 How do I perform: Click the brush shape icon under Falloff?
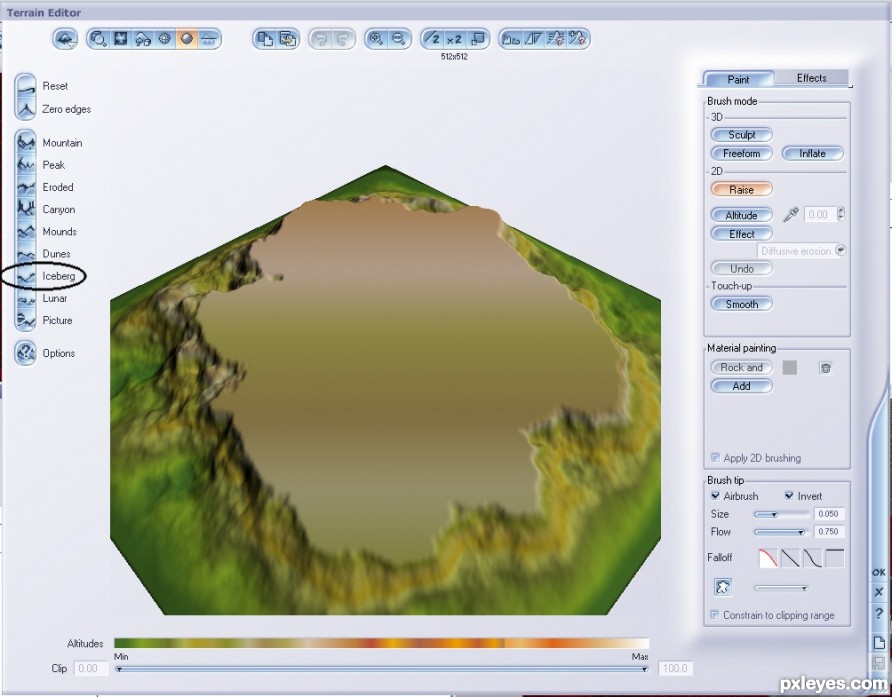pos(723,587)
